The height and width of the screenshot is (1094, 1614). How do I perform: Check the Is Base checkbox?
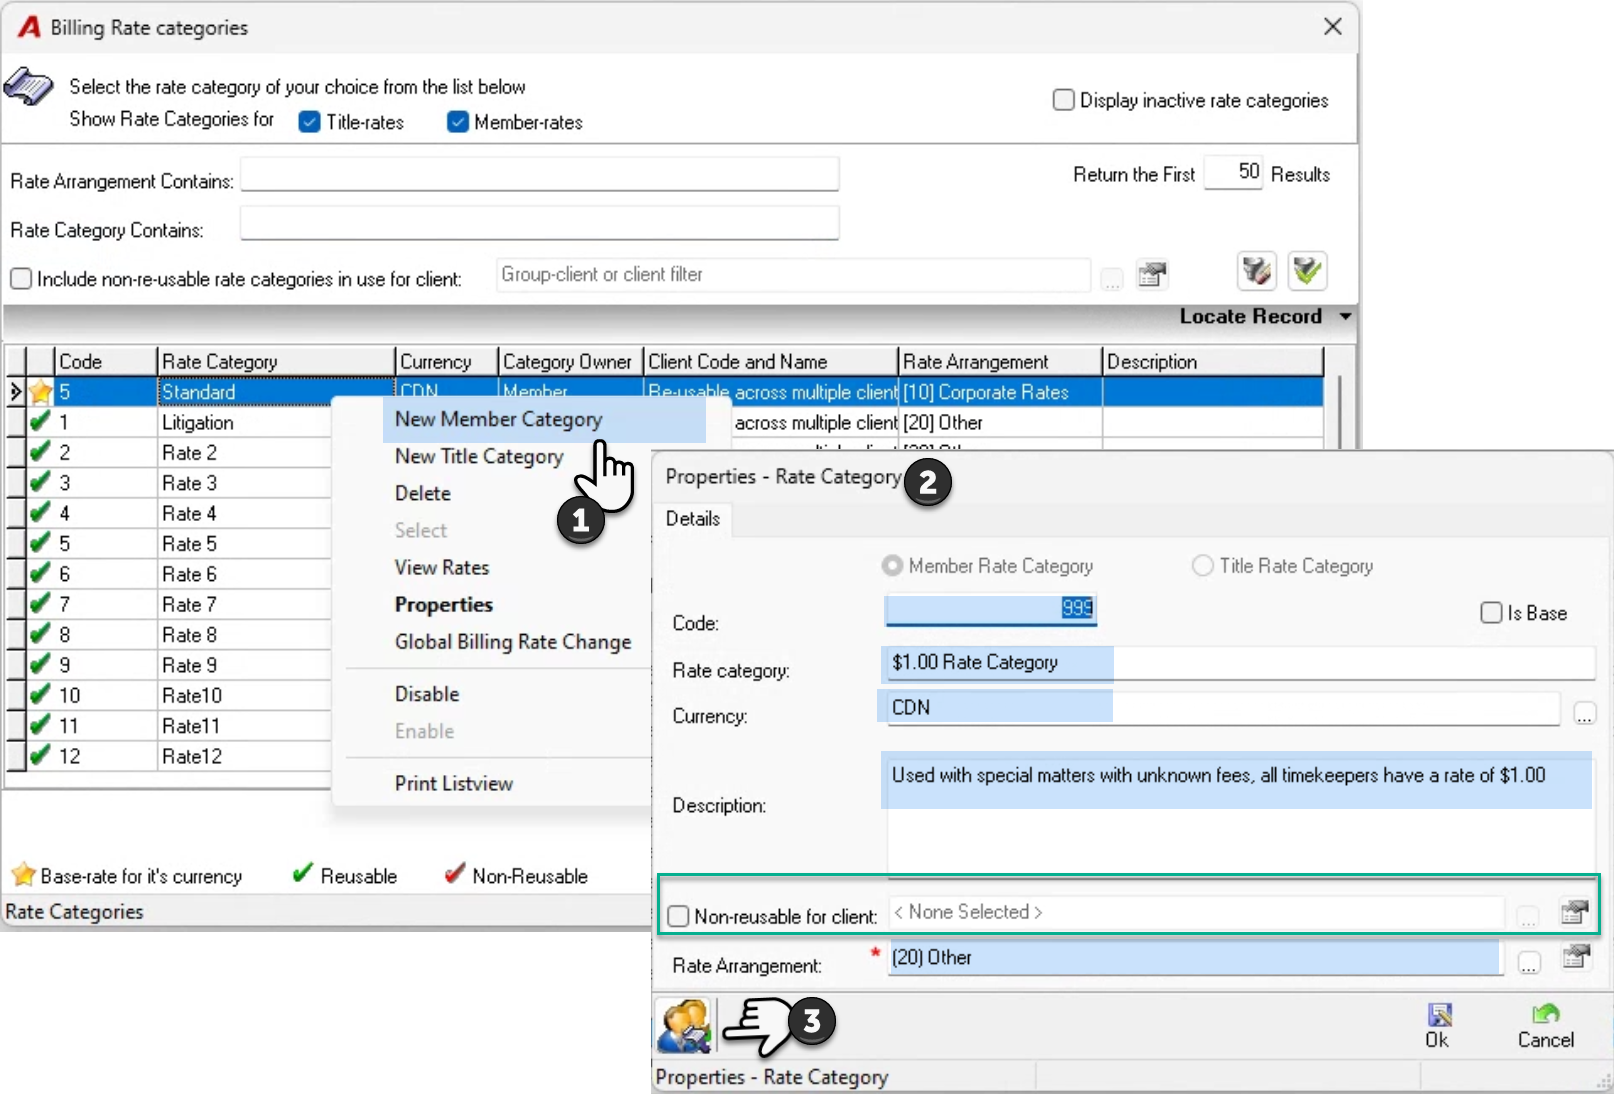click(x=1491, y=612)
